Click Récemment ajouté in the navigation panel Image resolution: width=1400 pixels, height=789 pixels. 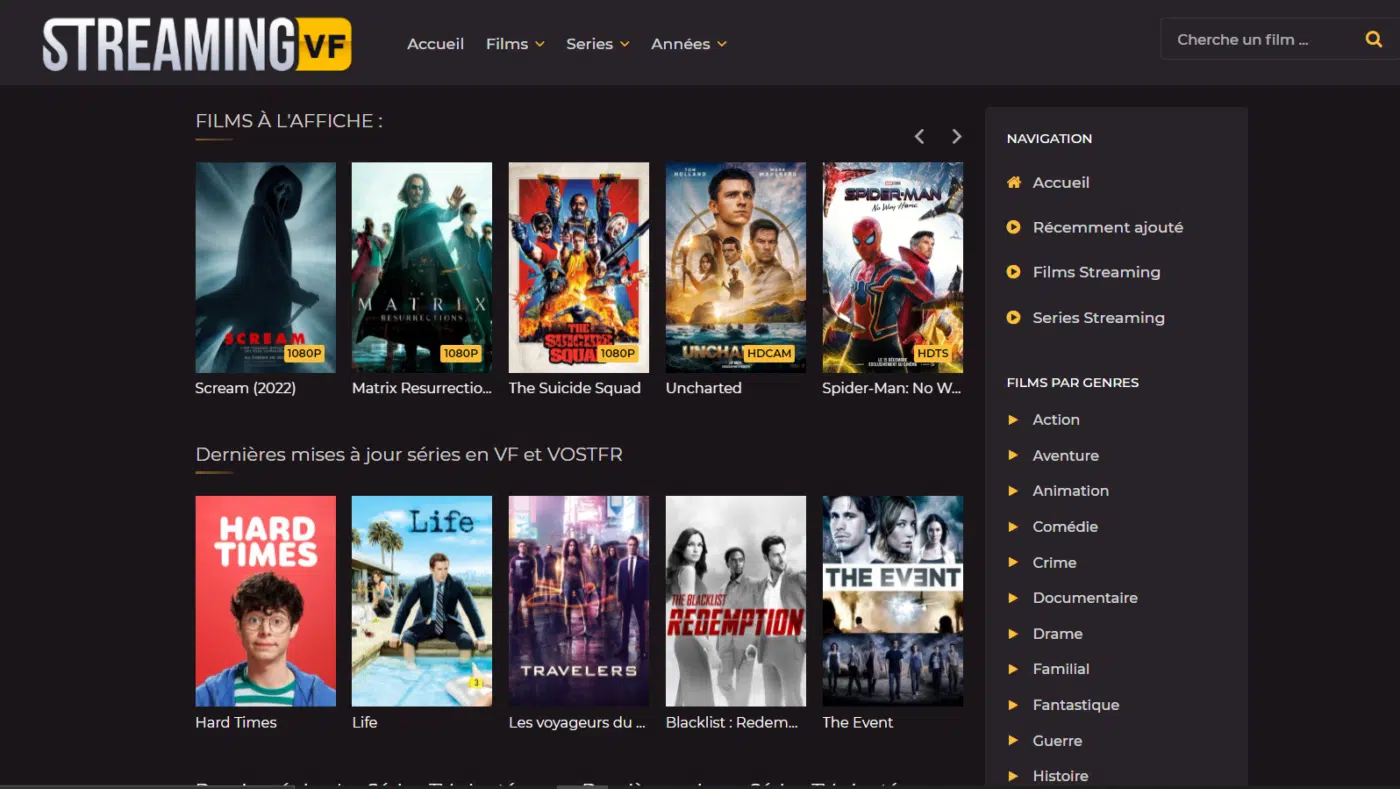[x=1107, y=227]
